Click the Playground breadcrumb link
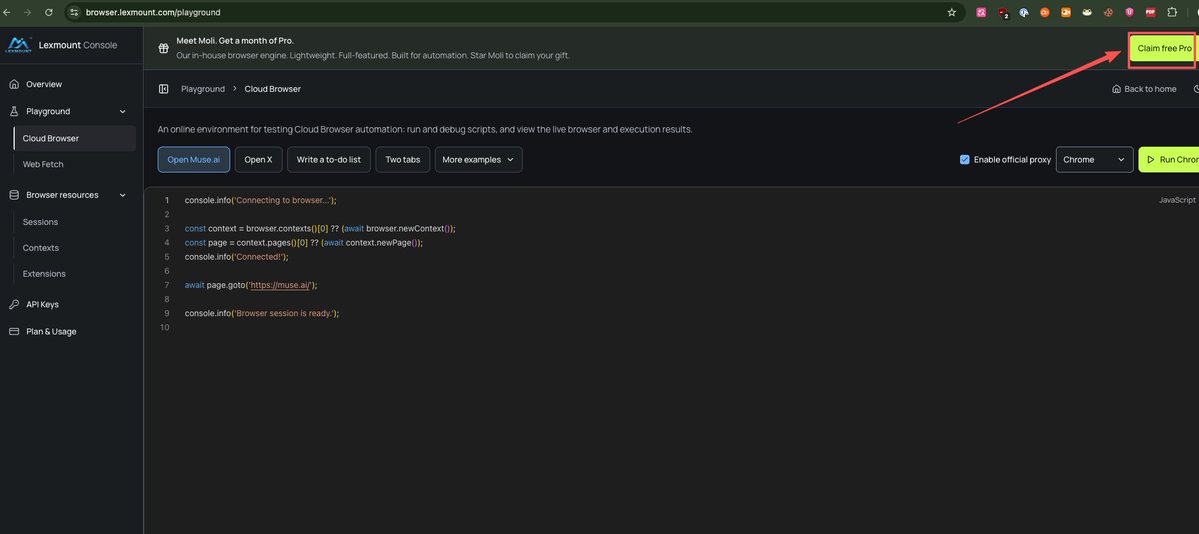Viewport: 1199px width, 534px height. coord(203,89)
